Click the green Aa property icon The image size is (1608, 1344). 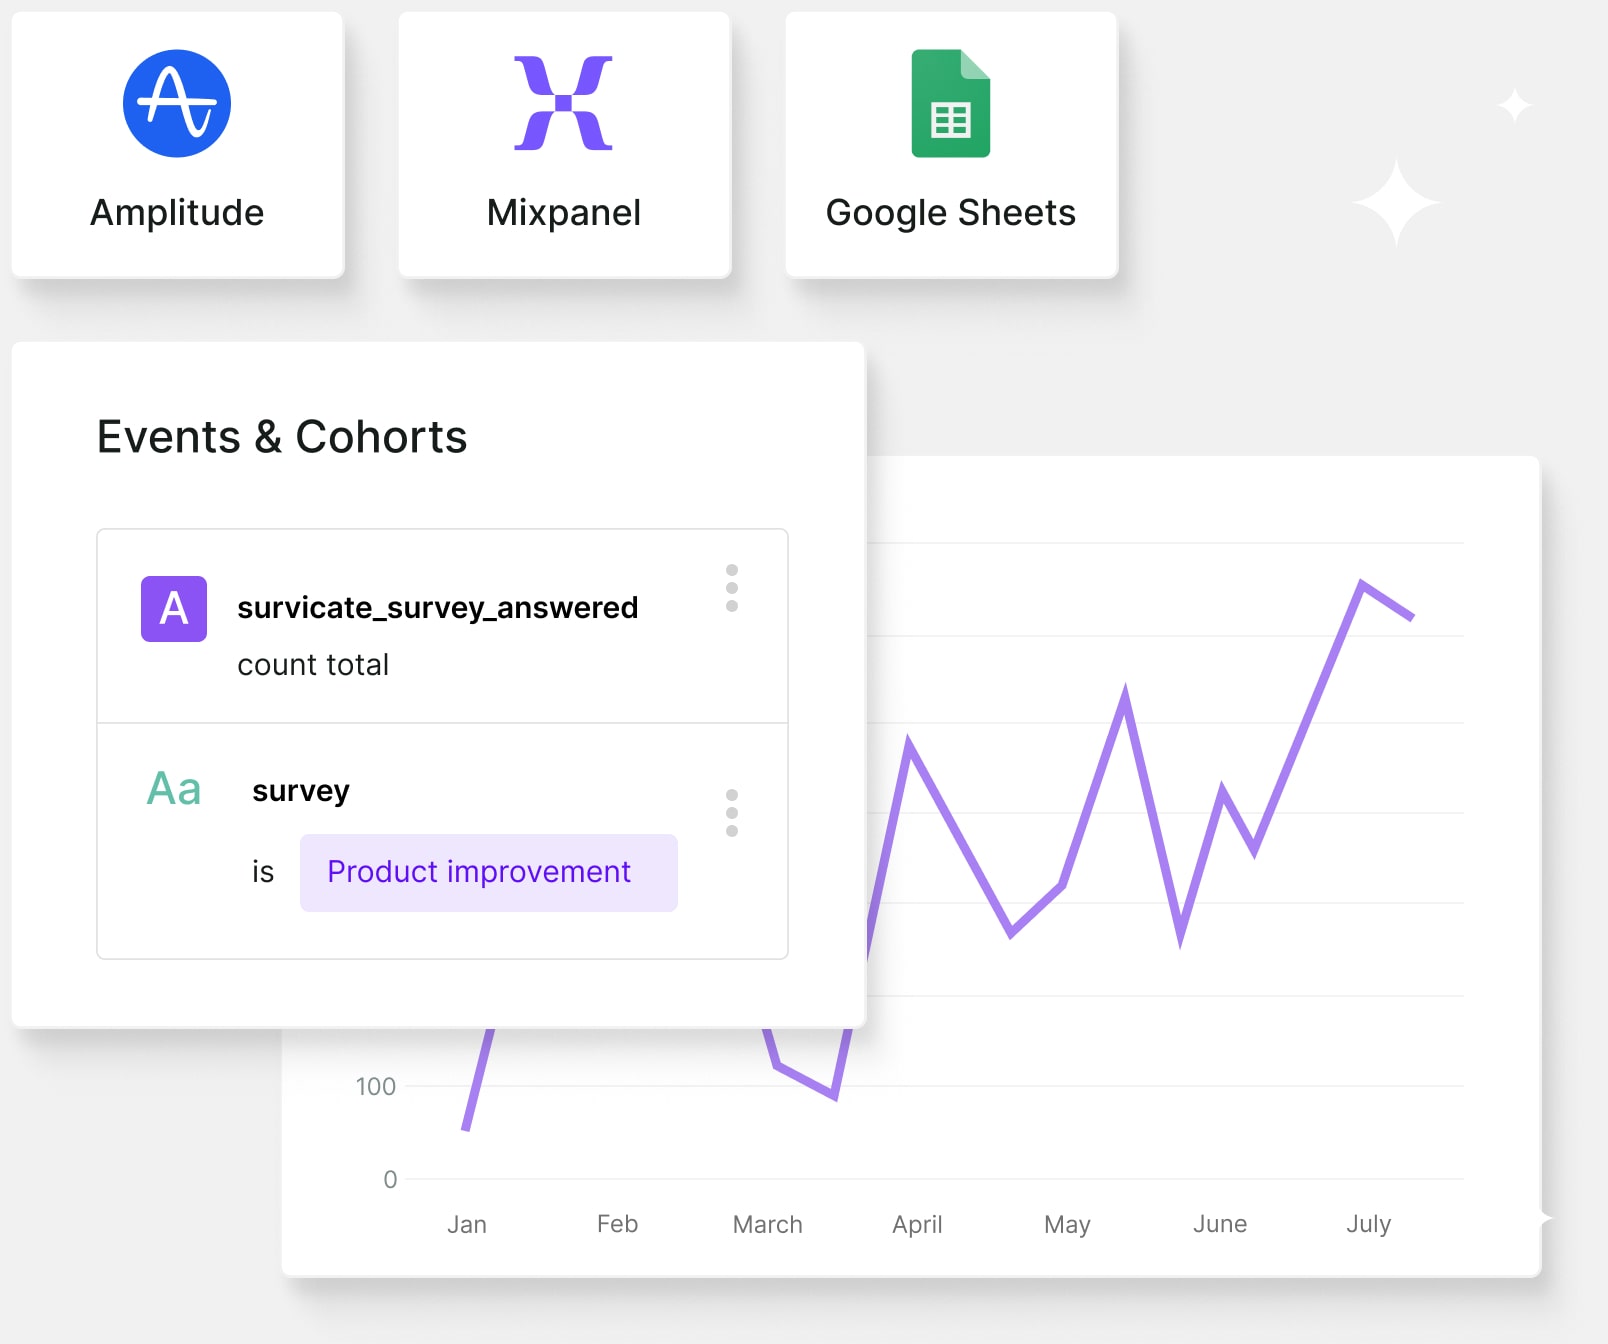pos(174,789)
